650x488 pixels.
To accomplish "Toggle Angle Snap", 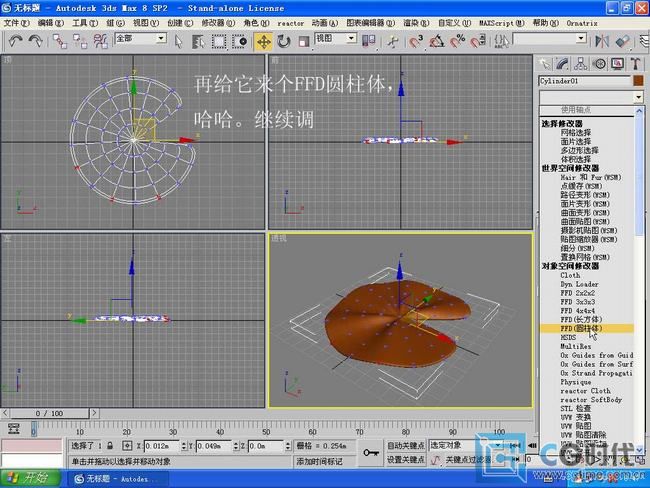I will click(436, 41).
